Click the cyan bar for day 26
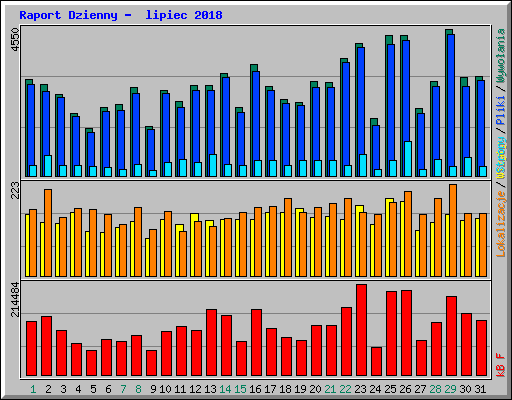The image size is (512, 400). point(408,159)
